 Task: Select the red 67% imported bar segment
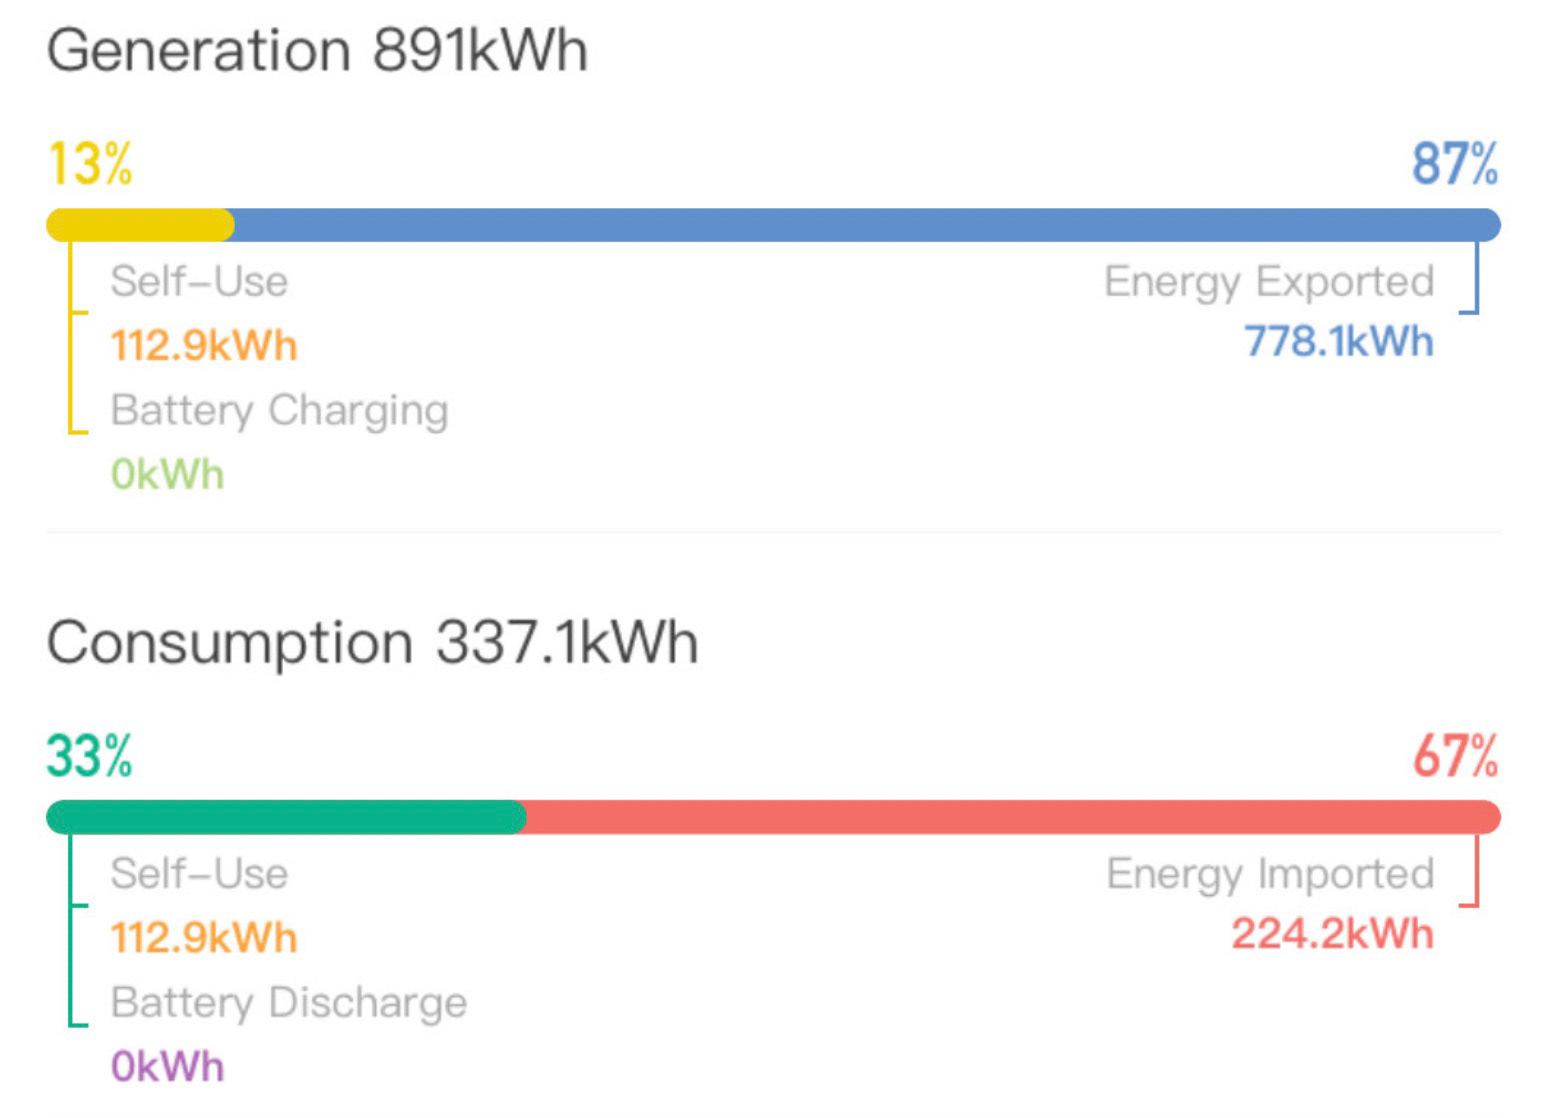(x=1013, y=817)
